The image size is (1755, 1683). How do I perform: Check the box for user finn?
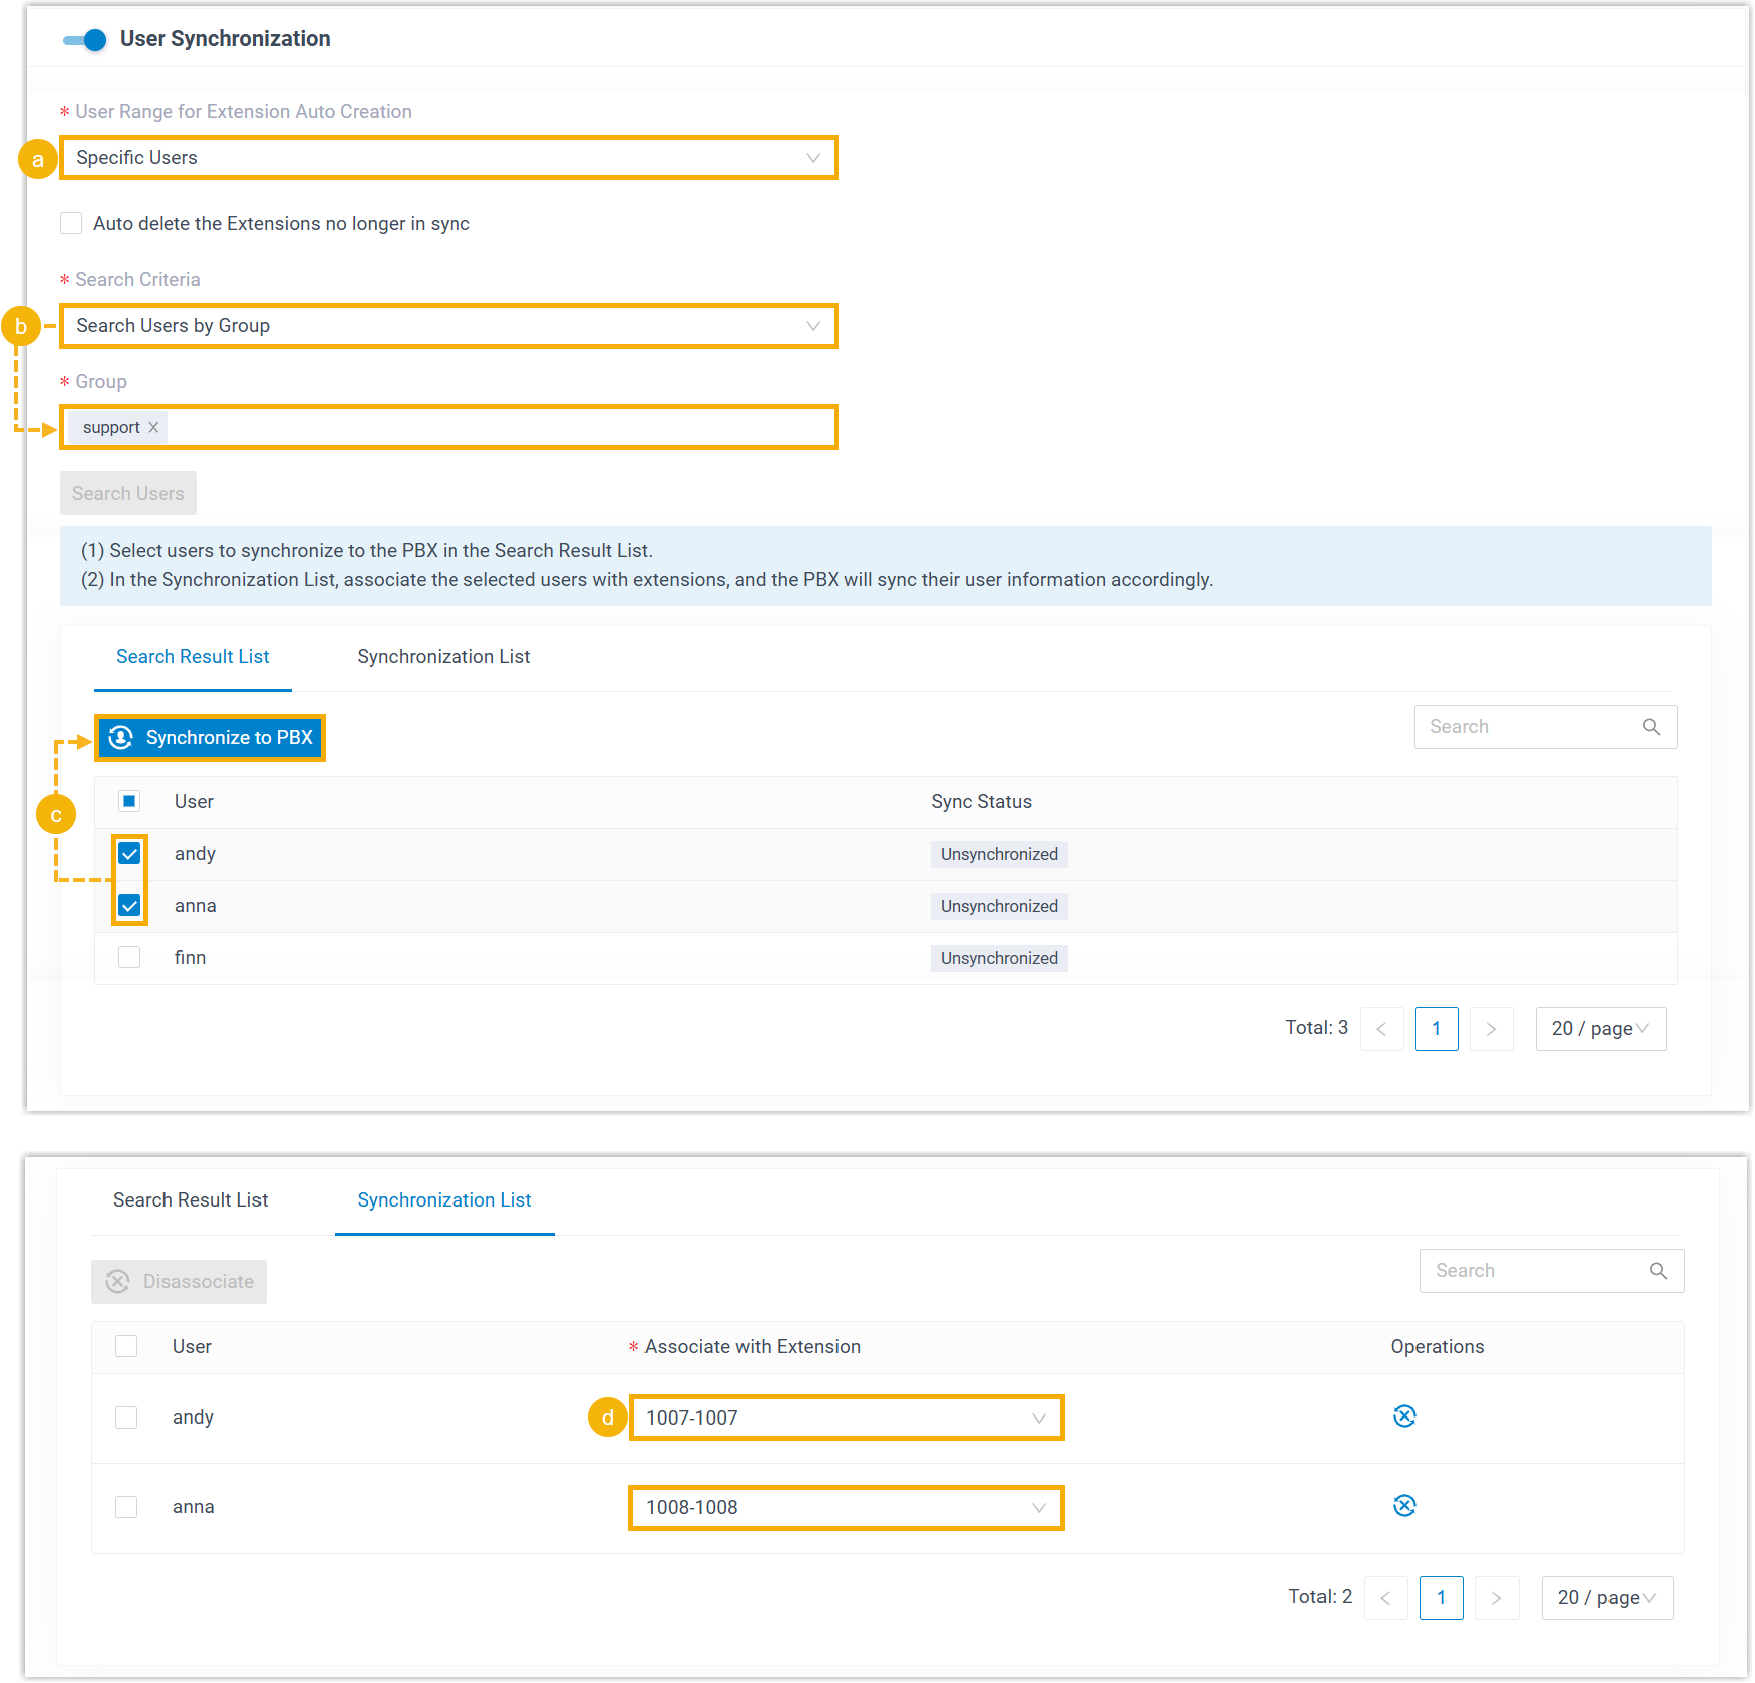point(129,957)
